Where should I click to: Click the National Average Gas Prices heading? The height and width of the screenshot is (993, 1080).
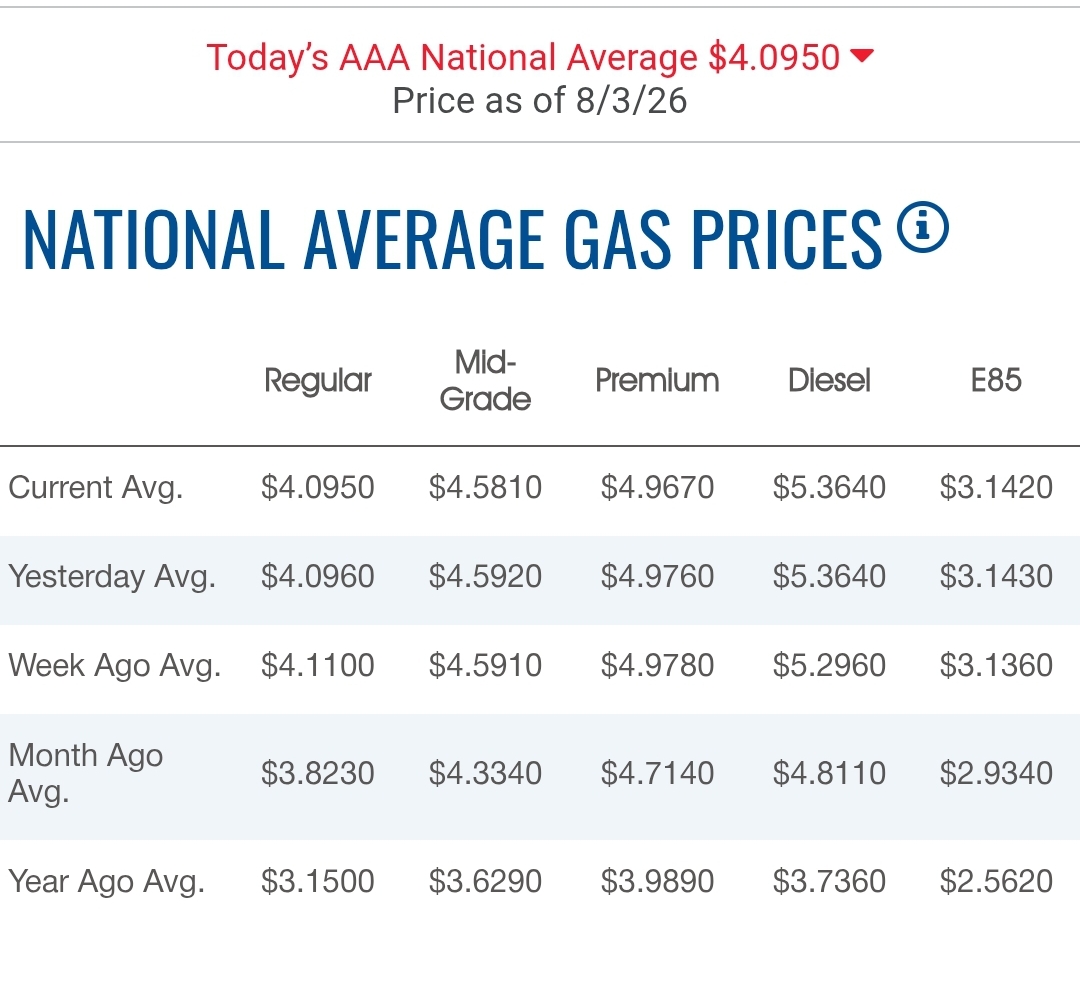click(x=453, y=238)
